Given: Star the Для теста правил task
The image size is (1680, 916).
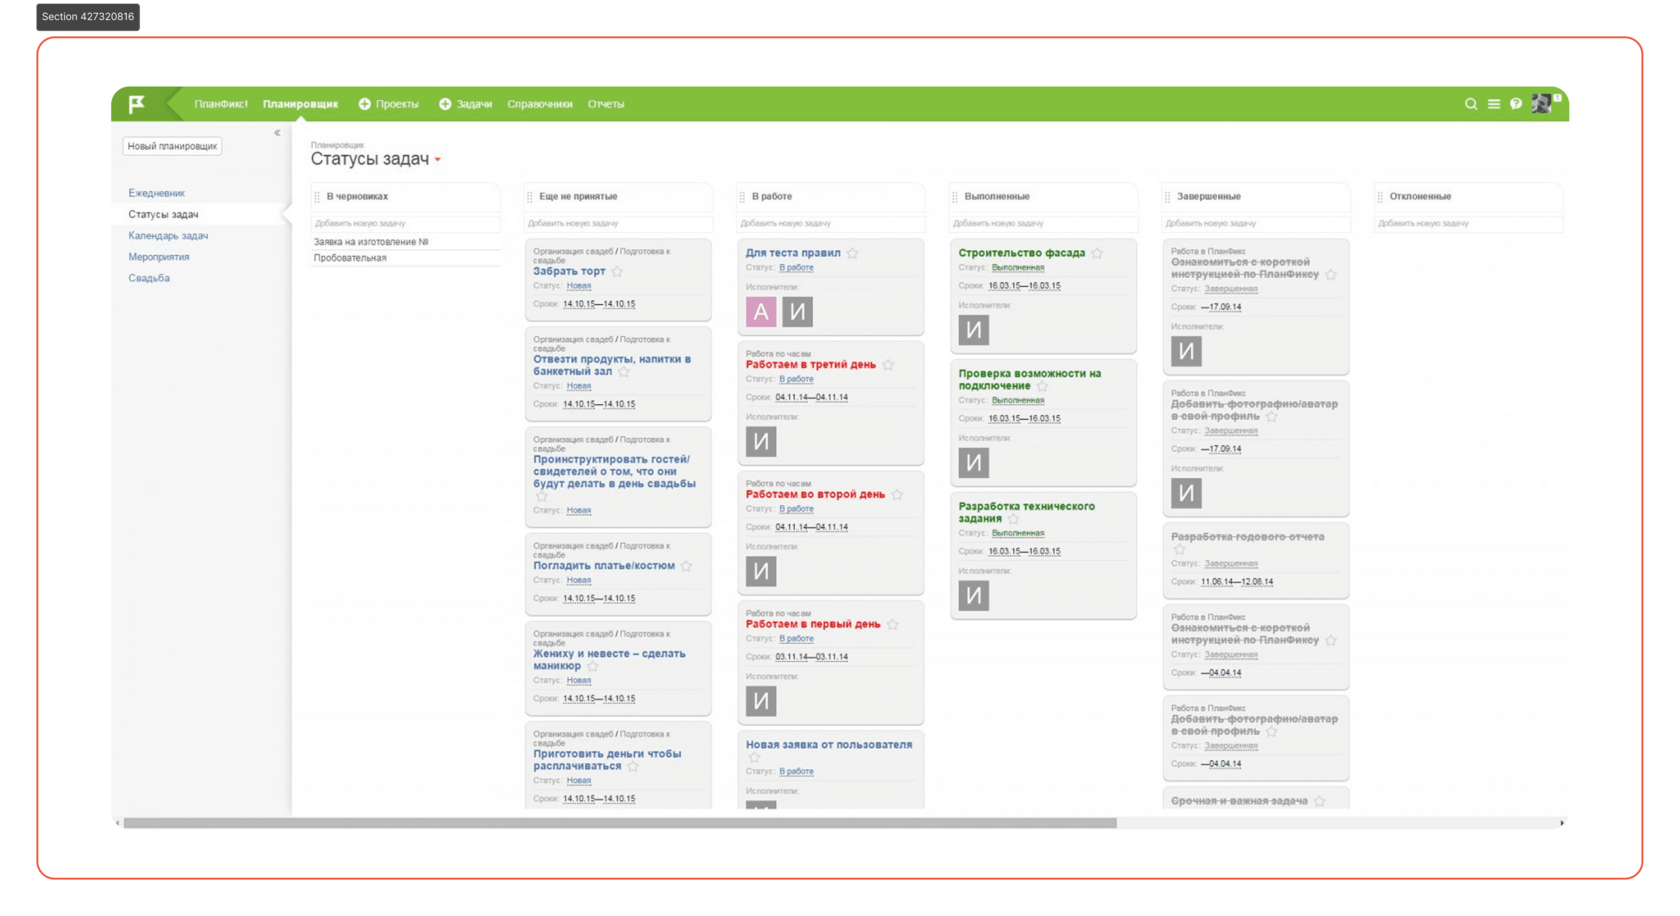Looking at the screenshot, I should pyautogui.click(x=853, y=253).
